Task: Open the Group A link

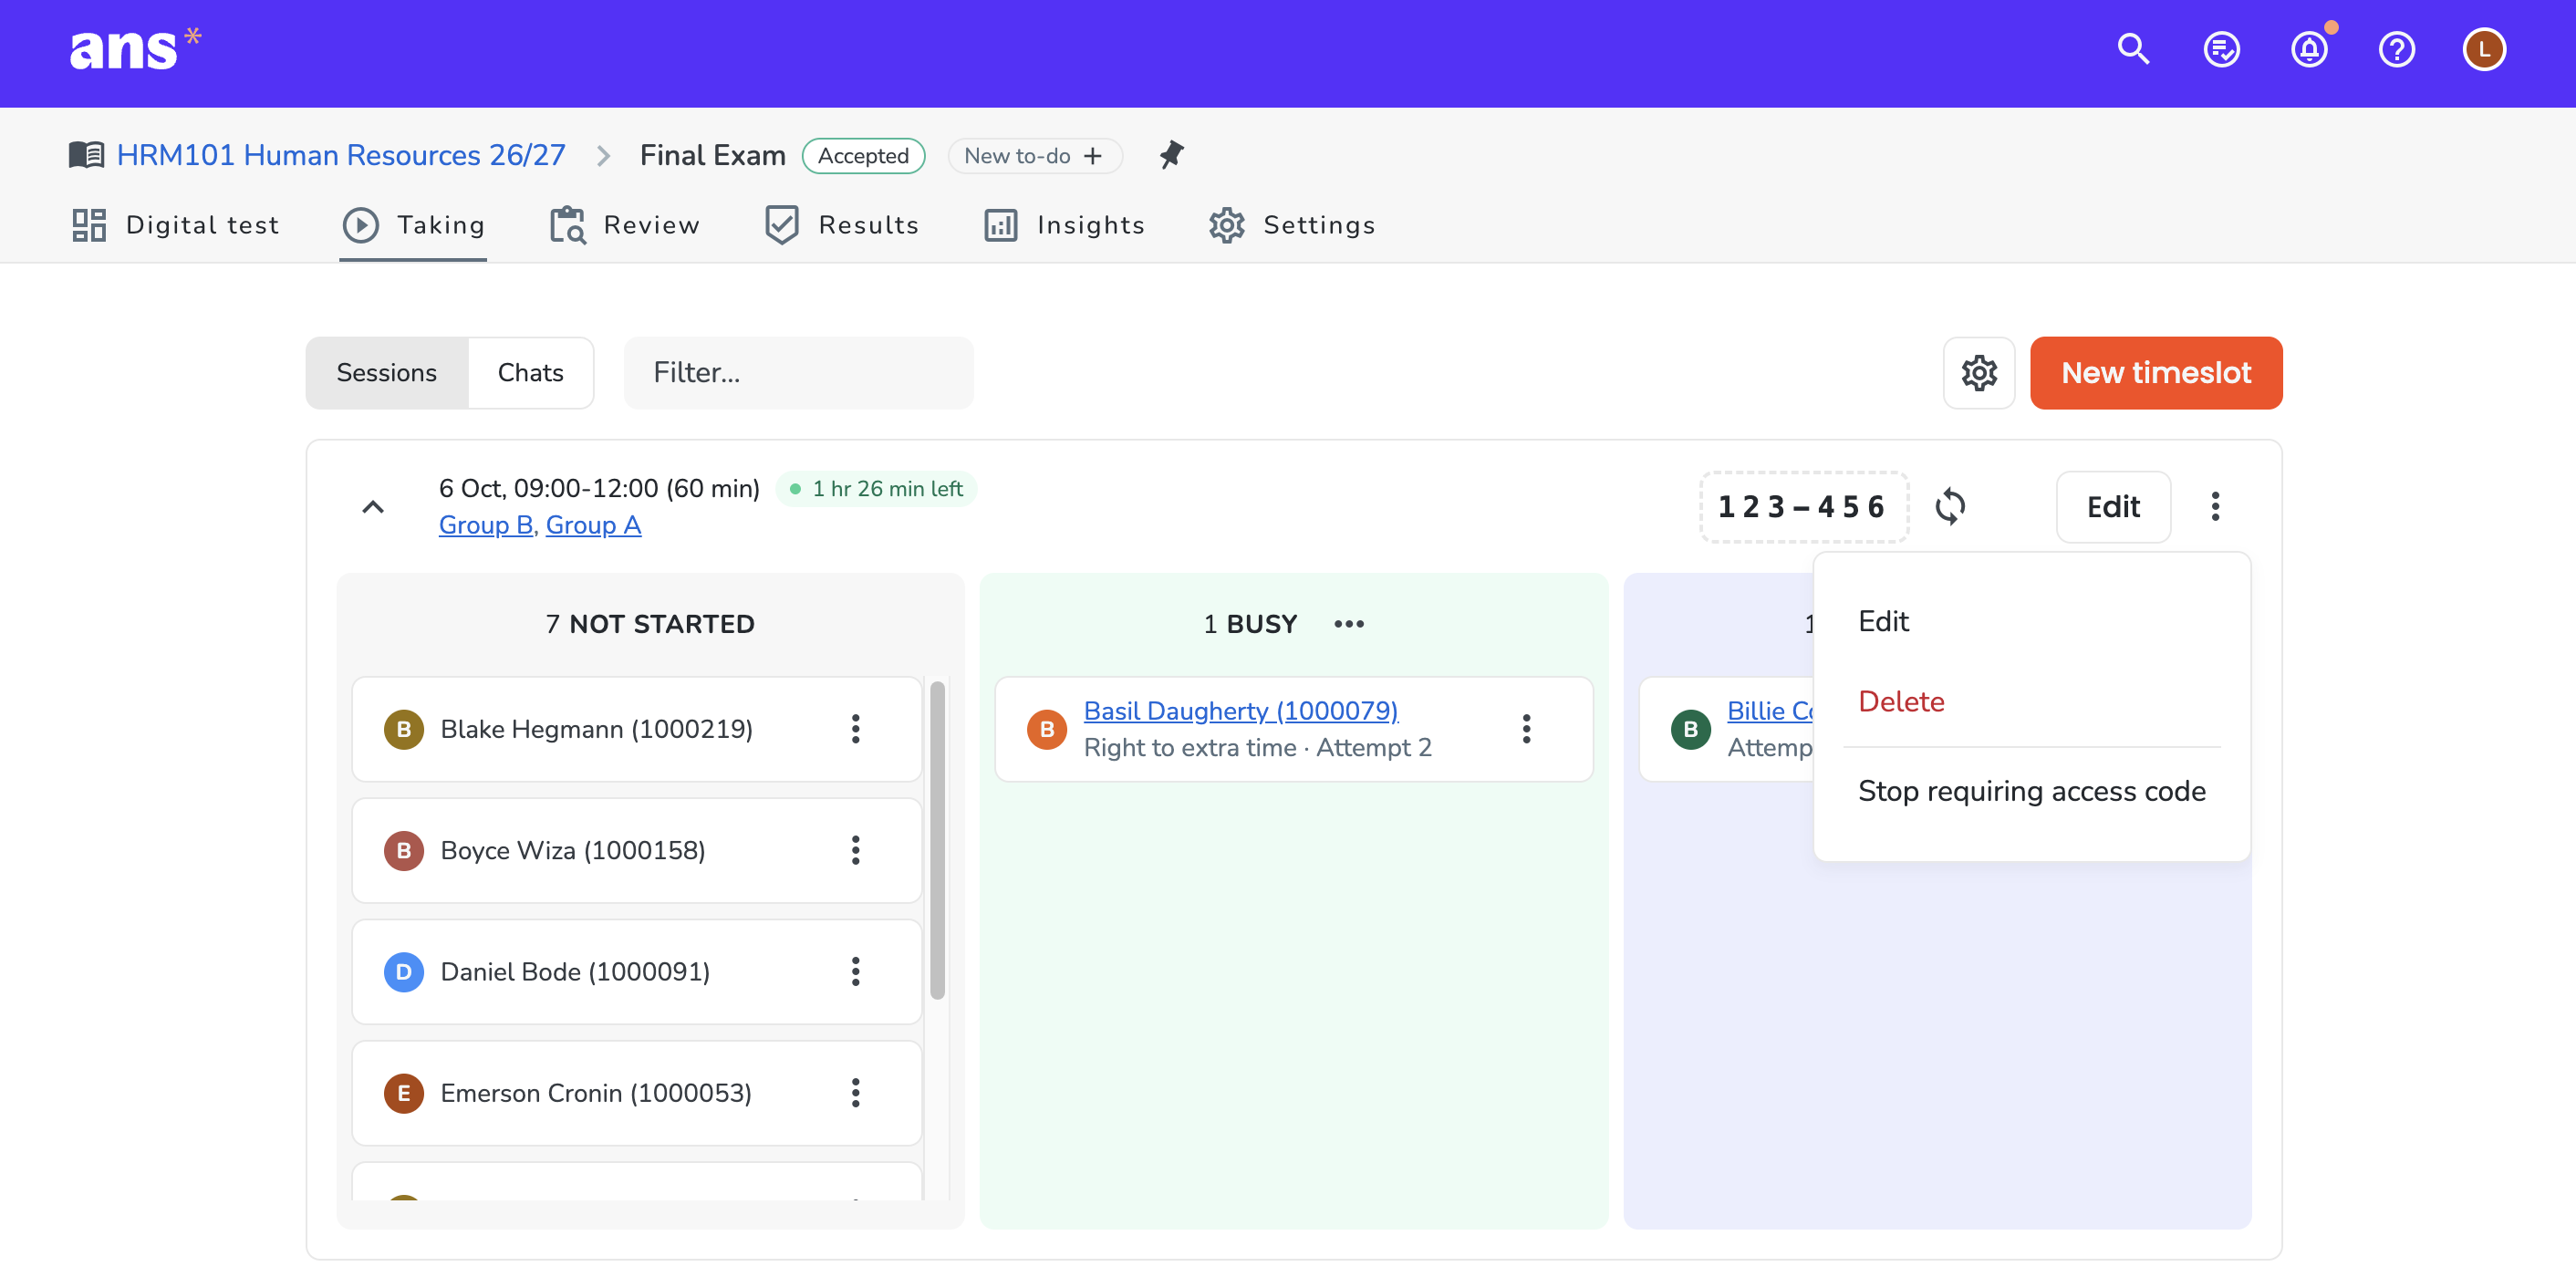Action: (593, 525)
